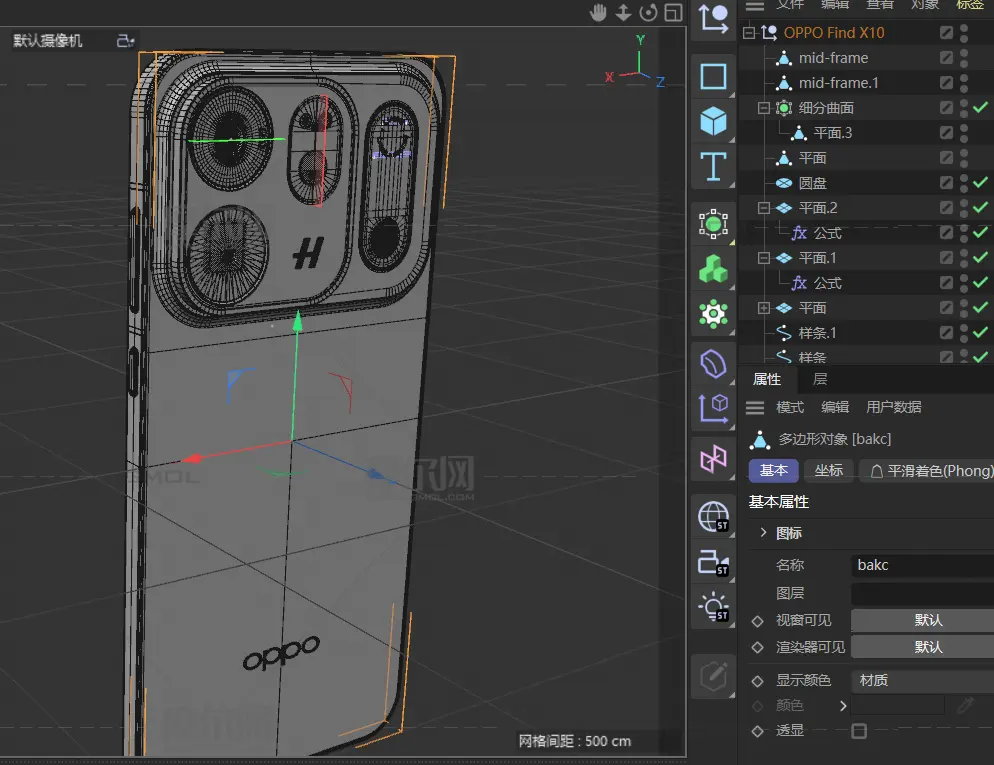Collapse the 细分曲面 tree node
The image size is (994, 765).
pyautogui.click(x=764, y=108)
